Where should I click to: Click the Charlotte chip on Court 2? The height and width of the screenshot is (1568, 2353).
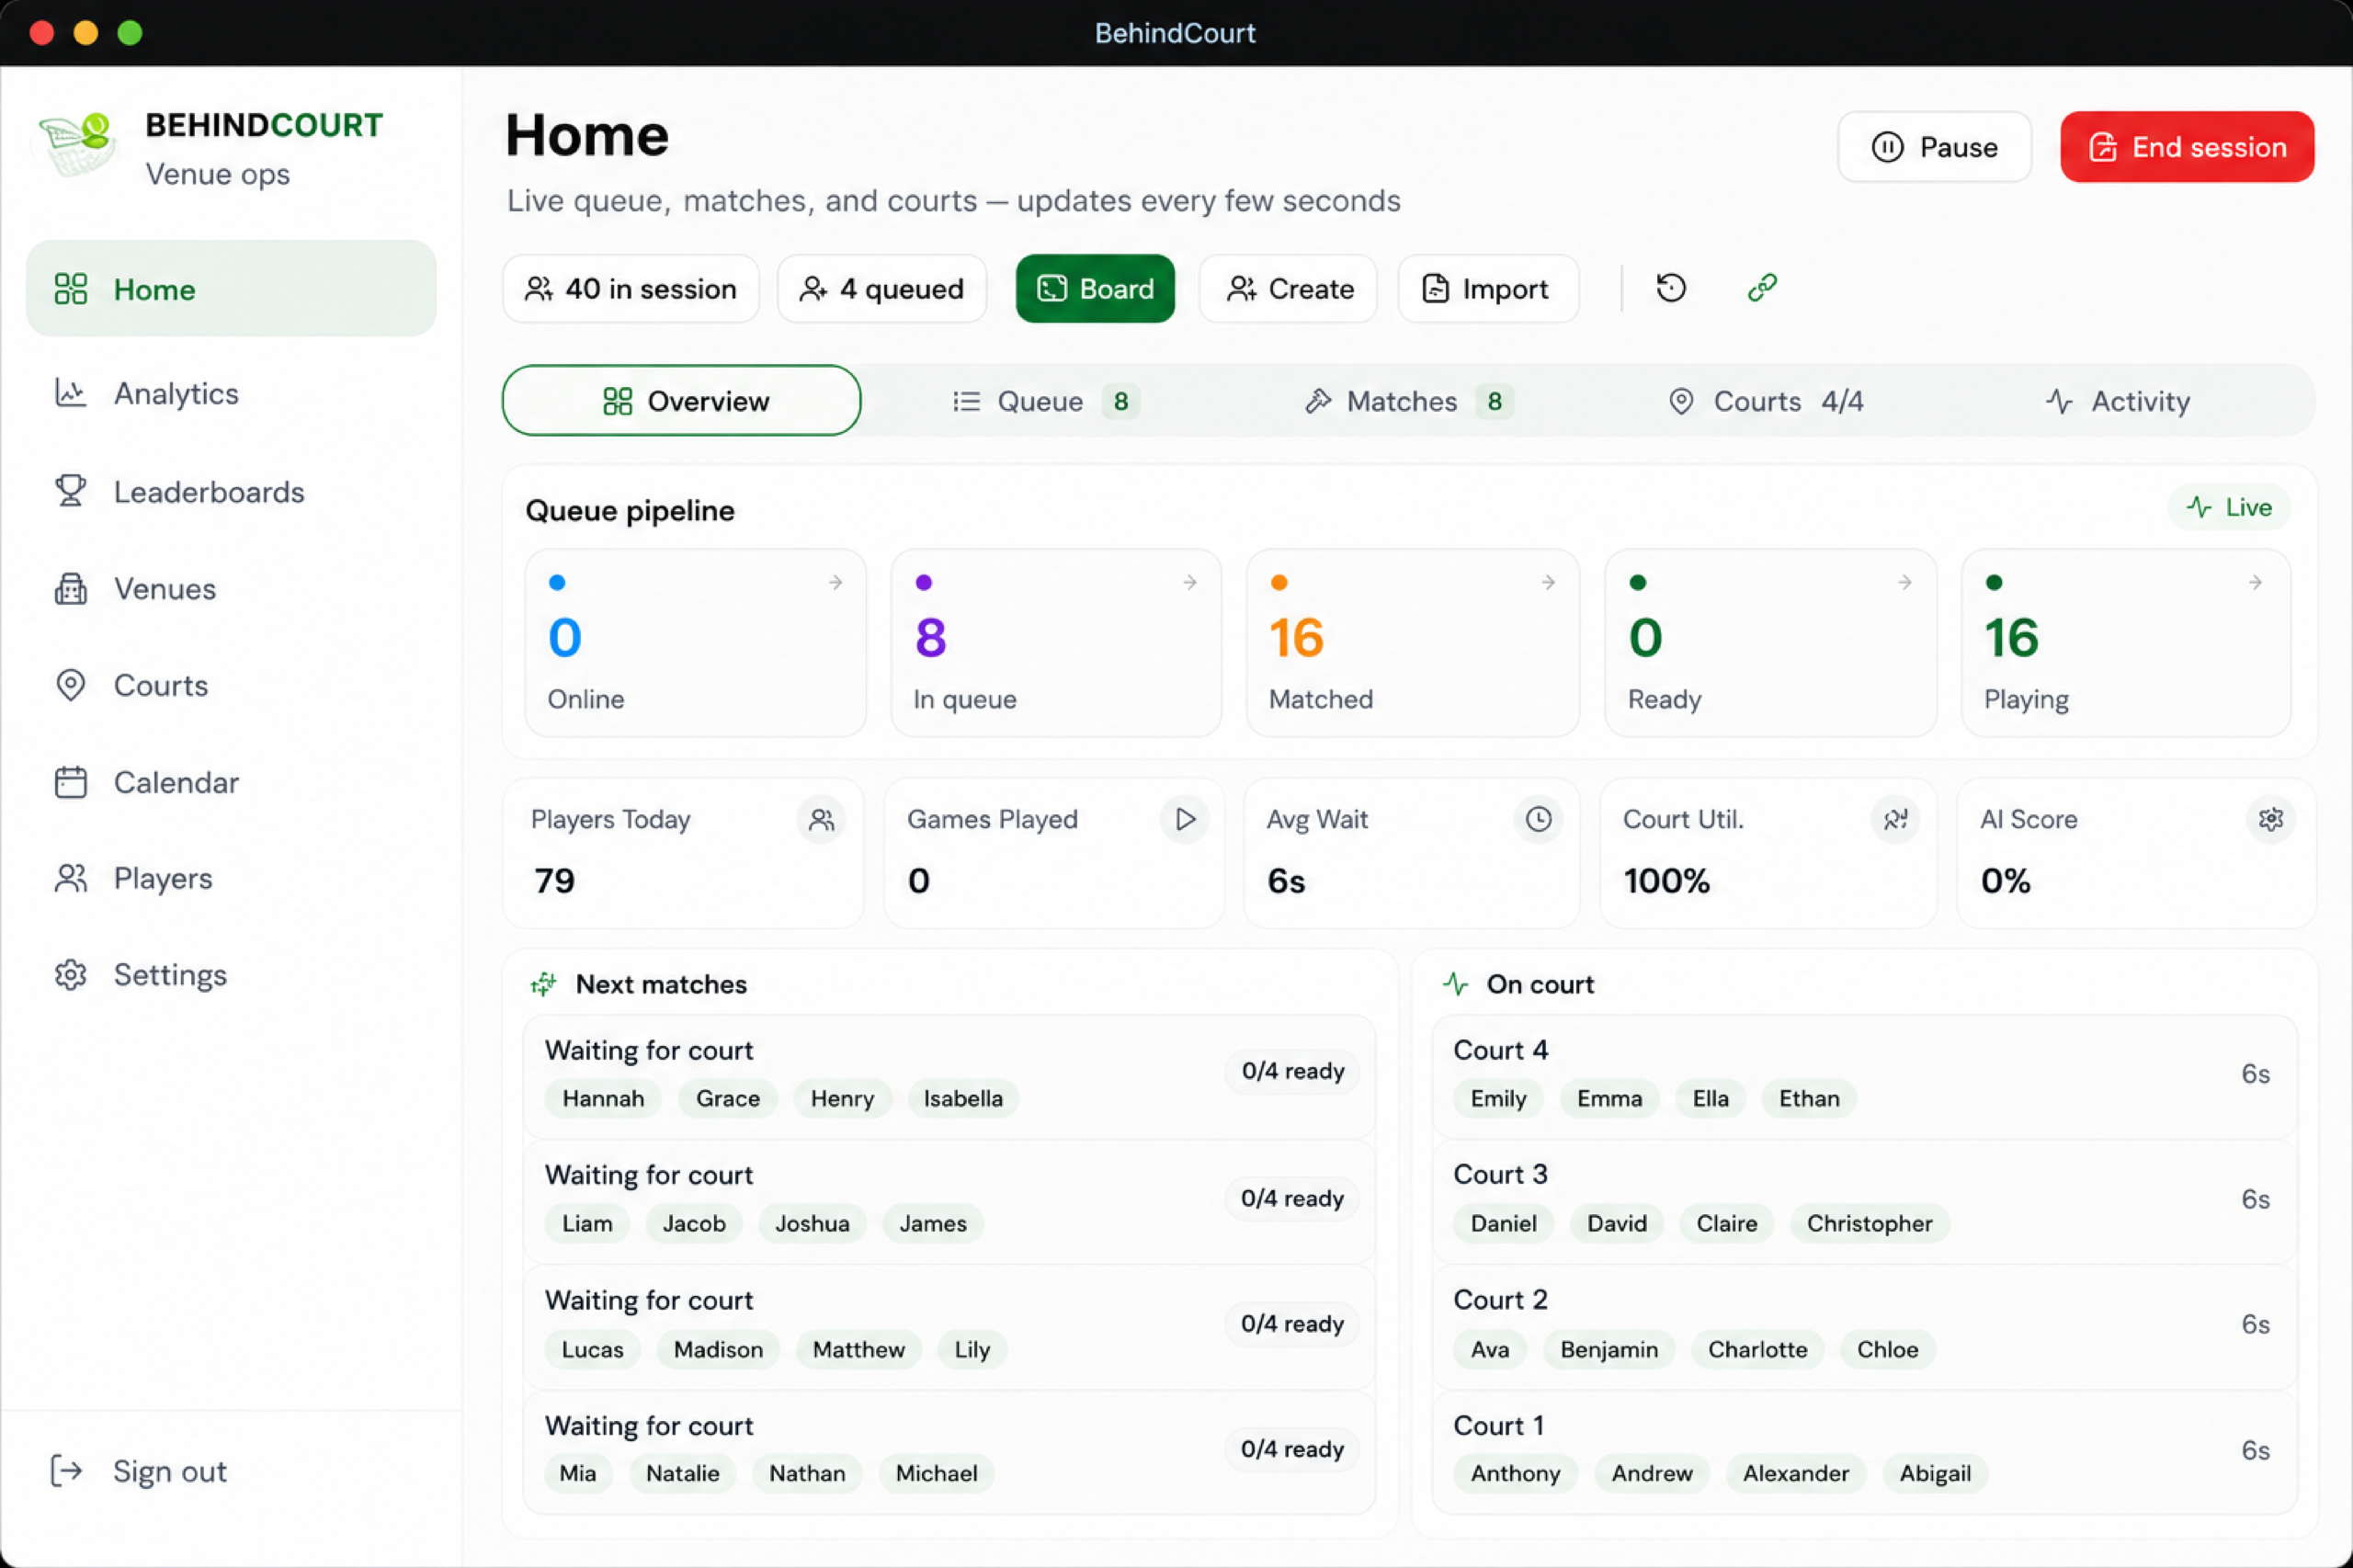1757,1350
